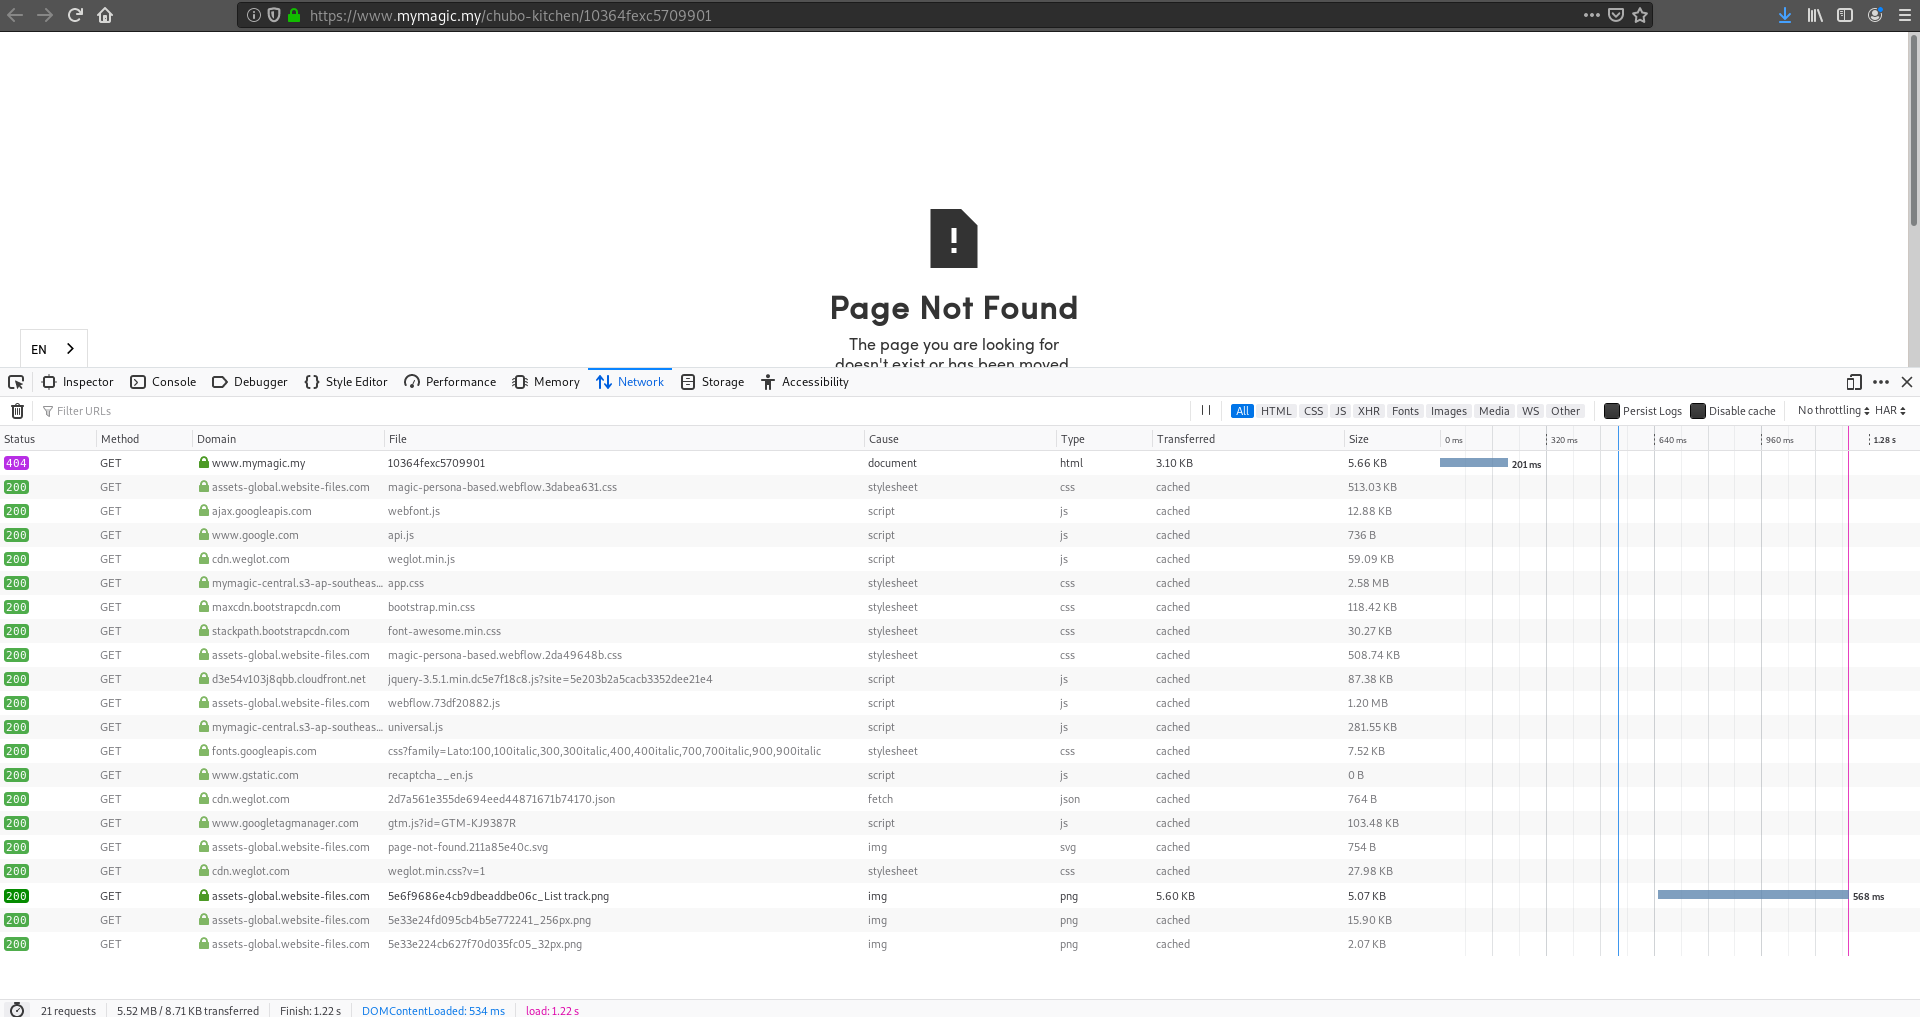Open the No throttling dropdown
Screen dimensions: 1920x1017
[x=1832, y=410]
